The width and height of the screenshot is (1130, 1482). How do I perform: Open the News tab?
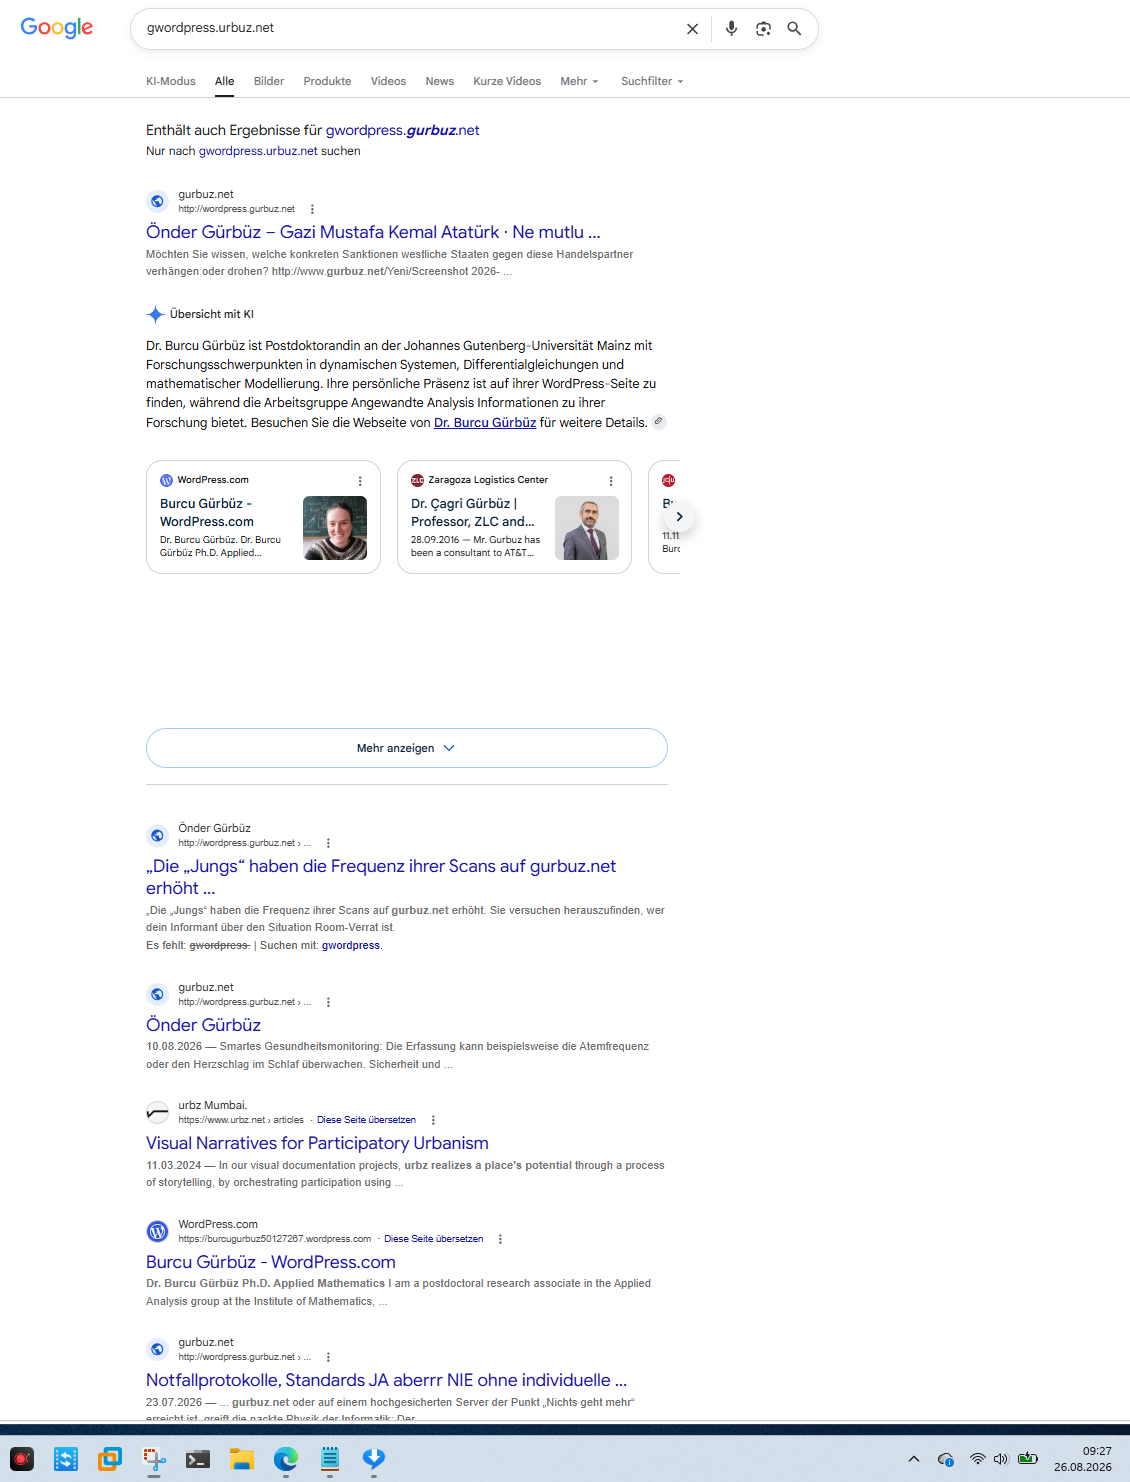click(439, 81)
